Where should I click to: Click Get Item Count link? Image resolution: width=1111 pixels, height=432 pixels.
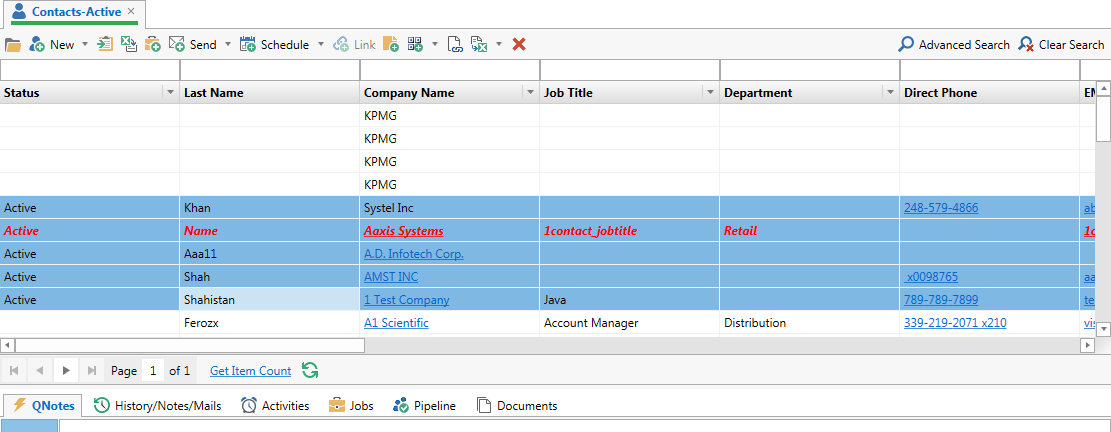[250, 370]
